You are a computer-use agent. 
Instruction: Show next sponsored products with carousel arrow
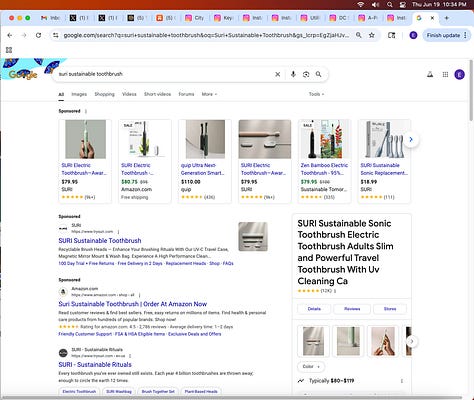[x=411, y=139]
